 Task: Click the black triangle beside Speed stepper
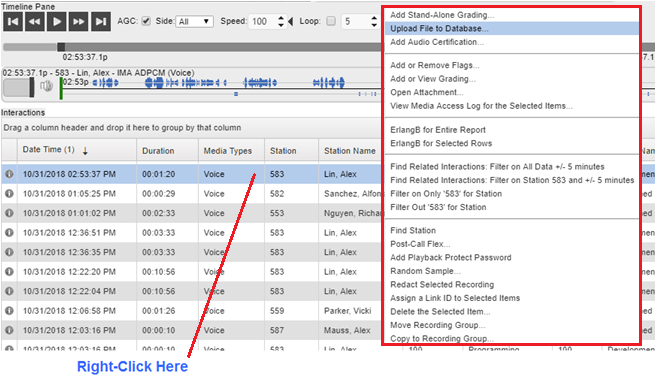tap(290, 21)
